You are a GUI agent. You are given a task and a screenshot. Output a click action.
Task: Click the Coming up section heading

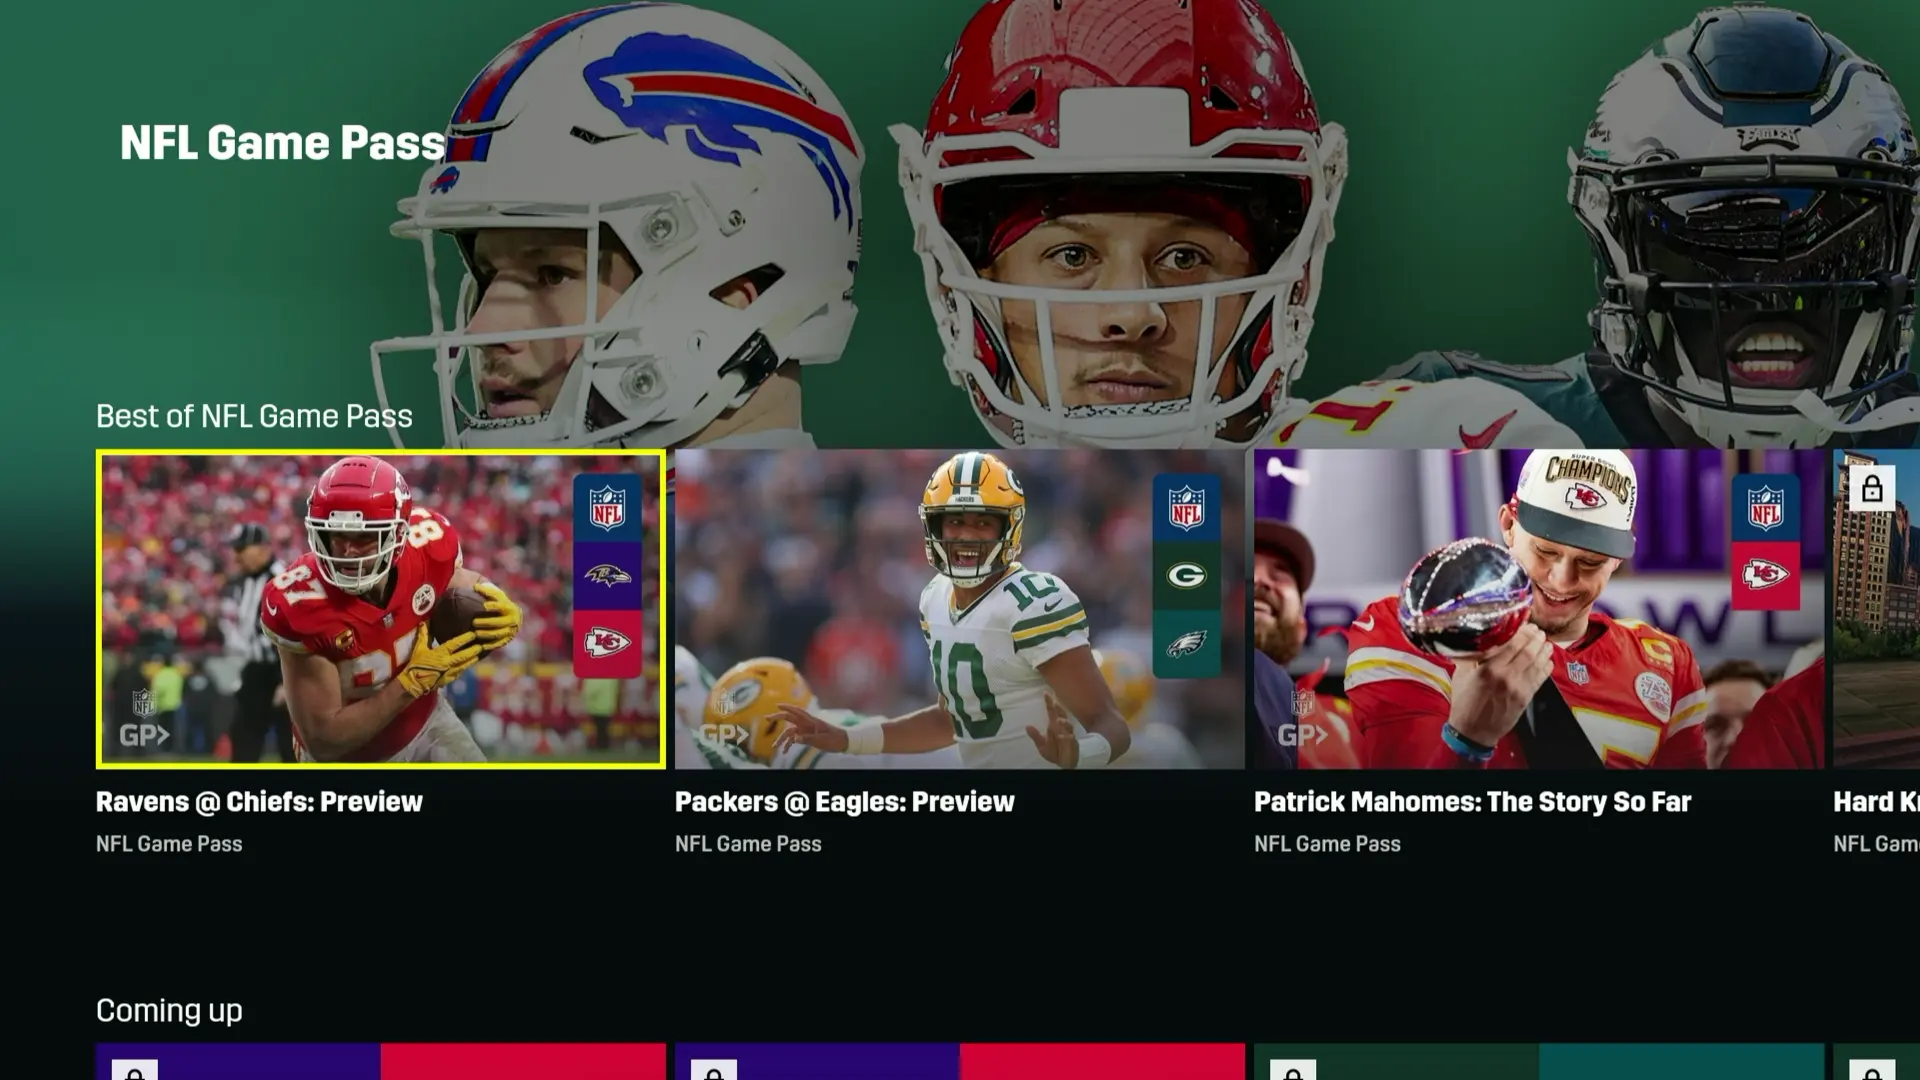pyautogui.click(x=169, y=1011)
